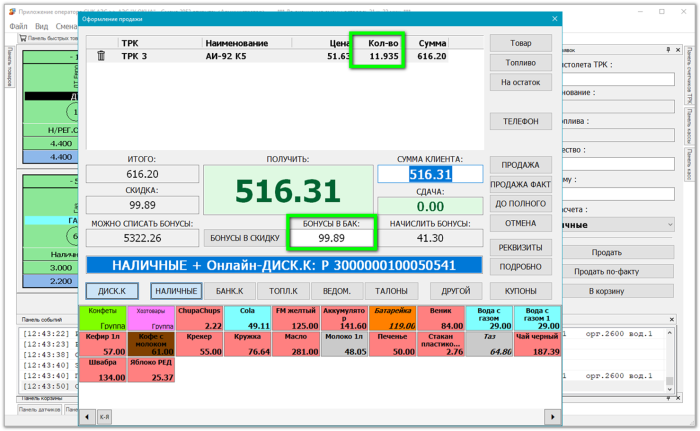This screenshot has width=700, height=431.
Task: Add ChupaChups product tile
Action: pos(199,318)
